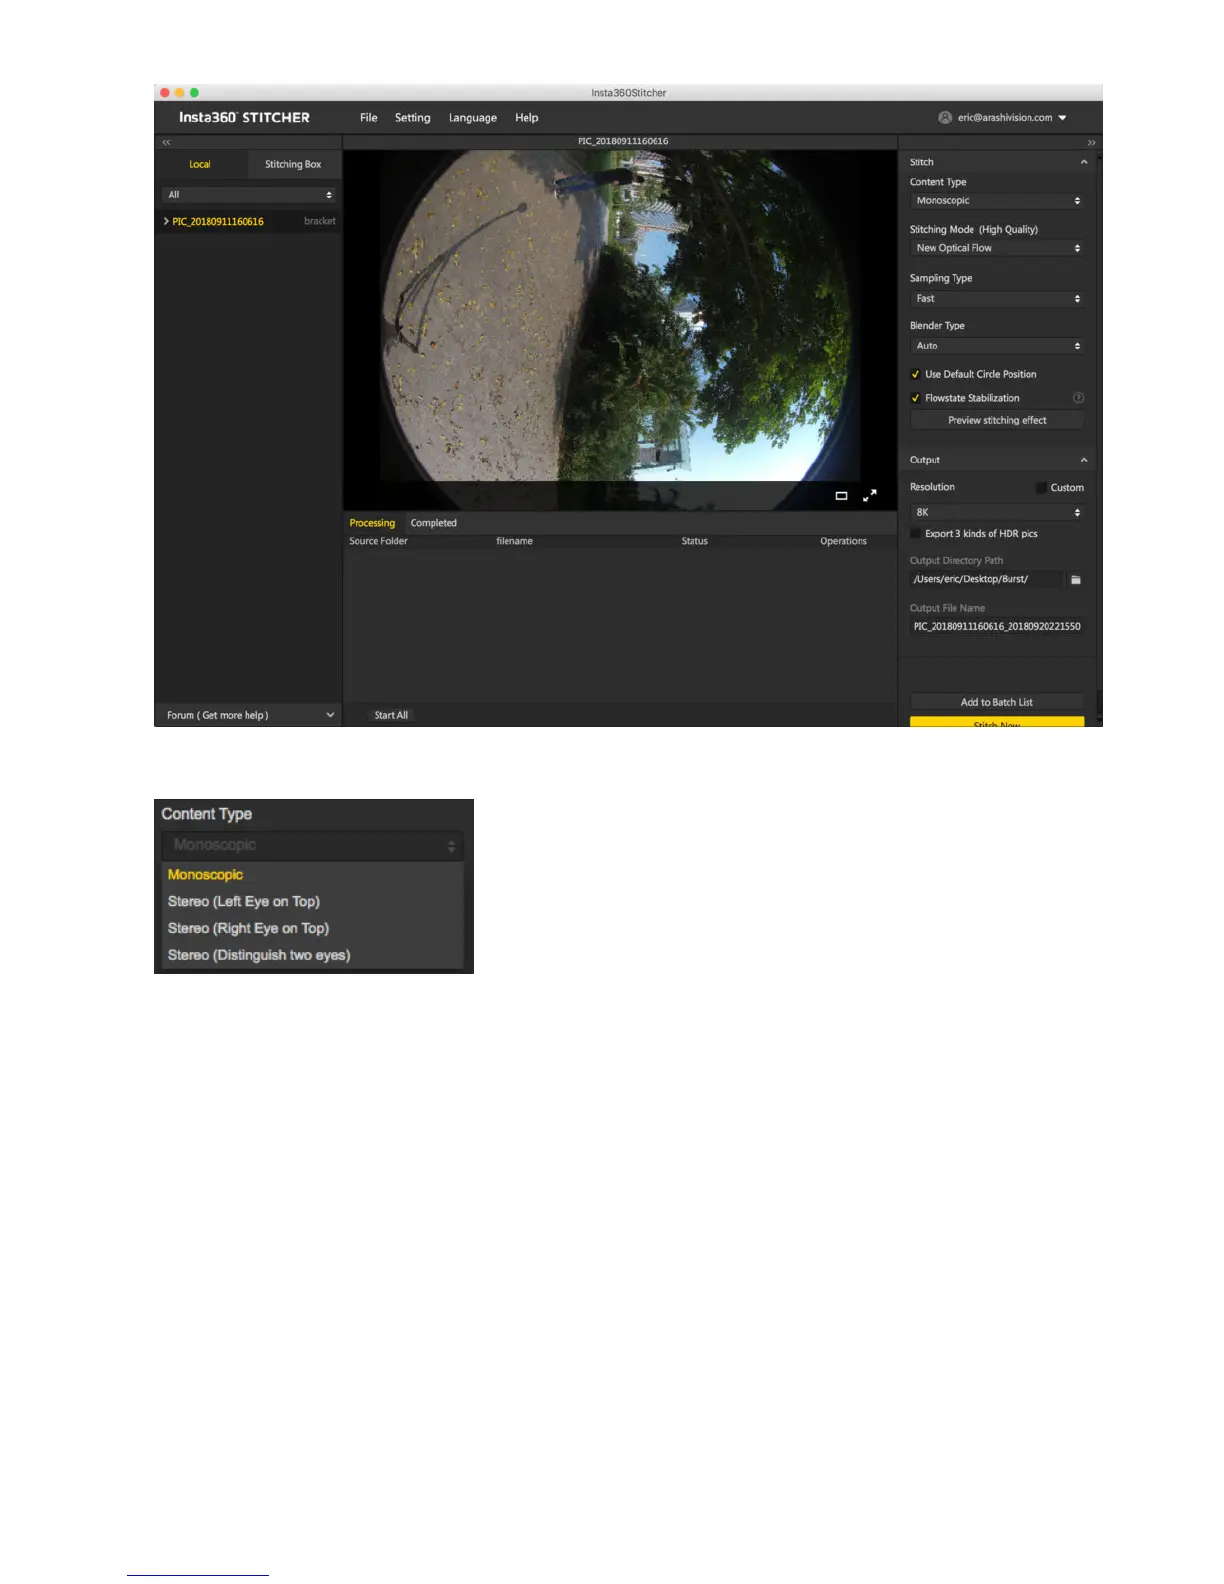
Task: Expand the preview to fullscreen
Action: coord(870,496)
